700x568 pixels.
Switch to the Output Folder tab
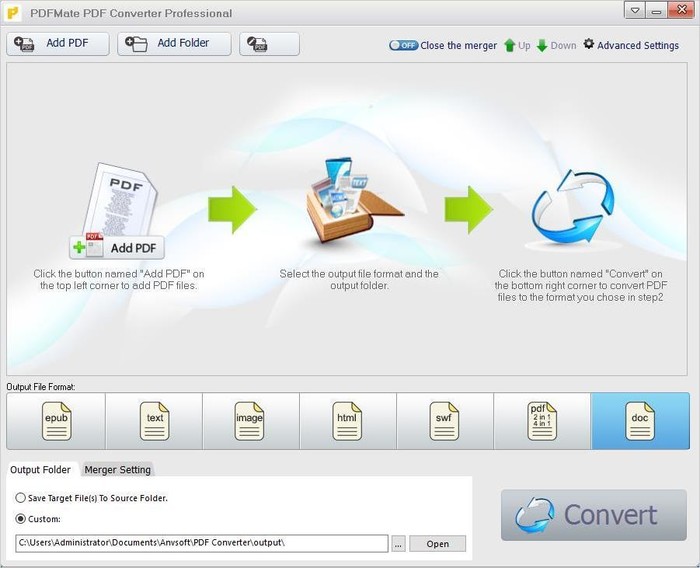coord(41,470)
